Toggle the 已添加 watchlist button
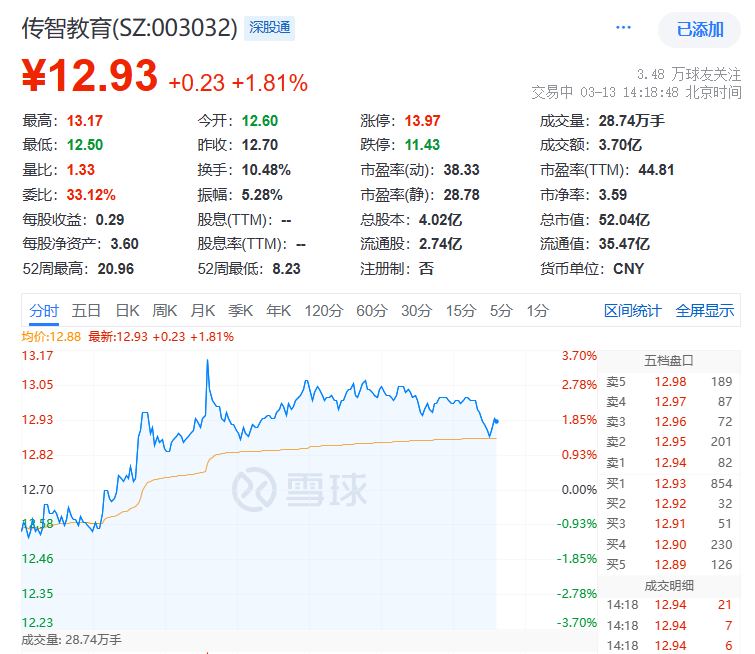Viewport: 755px width, 654px height. (x=699, y=29)
